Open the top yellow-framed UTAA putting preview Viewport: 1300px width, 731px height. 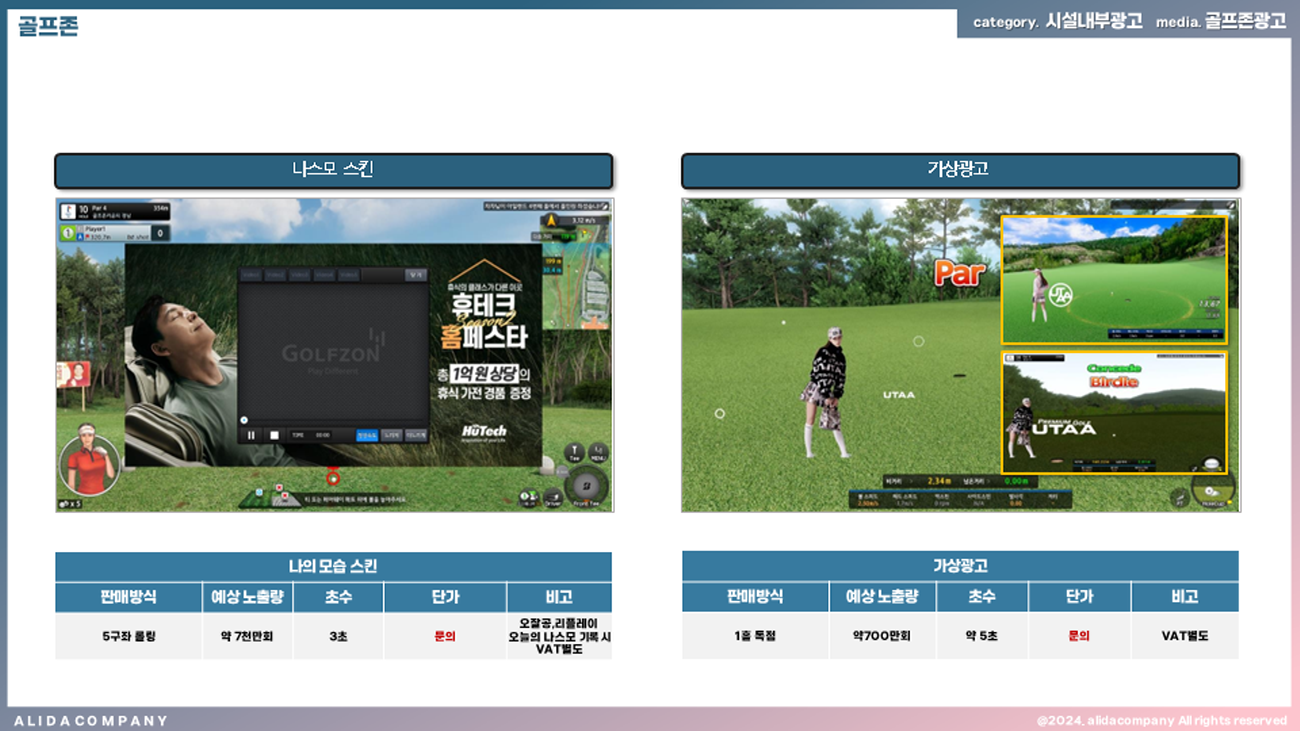[1113, 280]
